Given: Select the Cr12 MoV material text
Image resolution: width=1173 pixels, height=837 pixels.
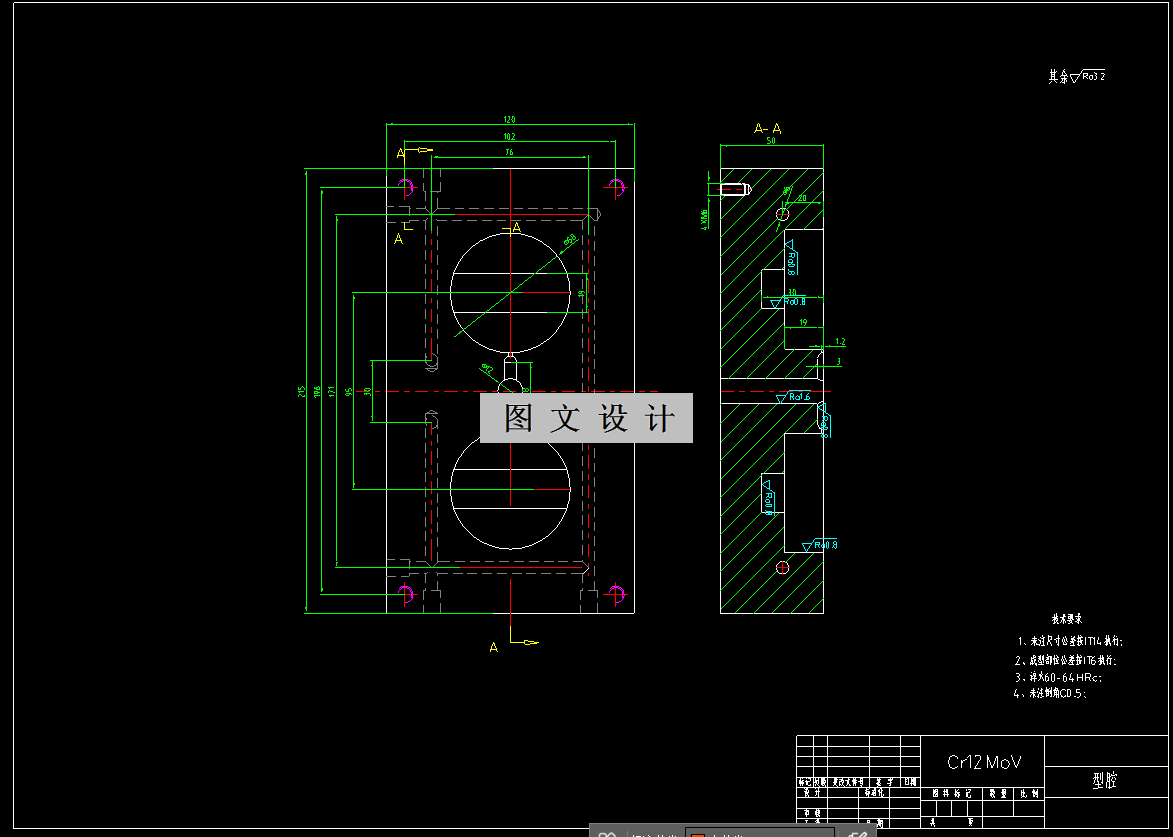Looking at the screenshot, I should click(x=984, y=762).
